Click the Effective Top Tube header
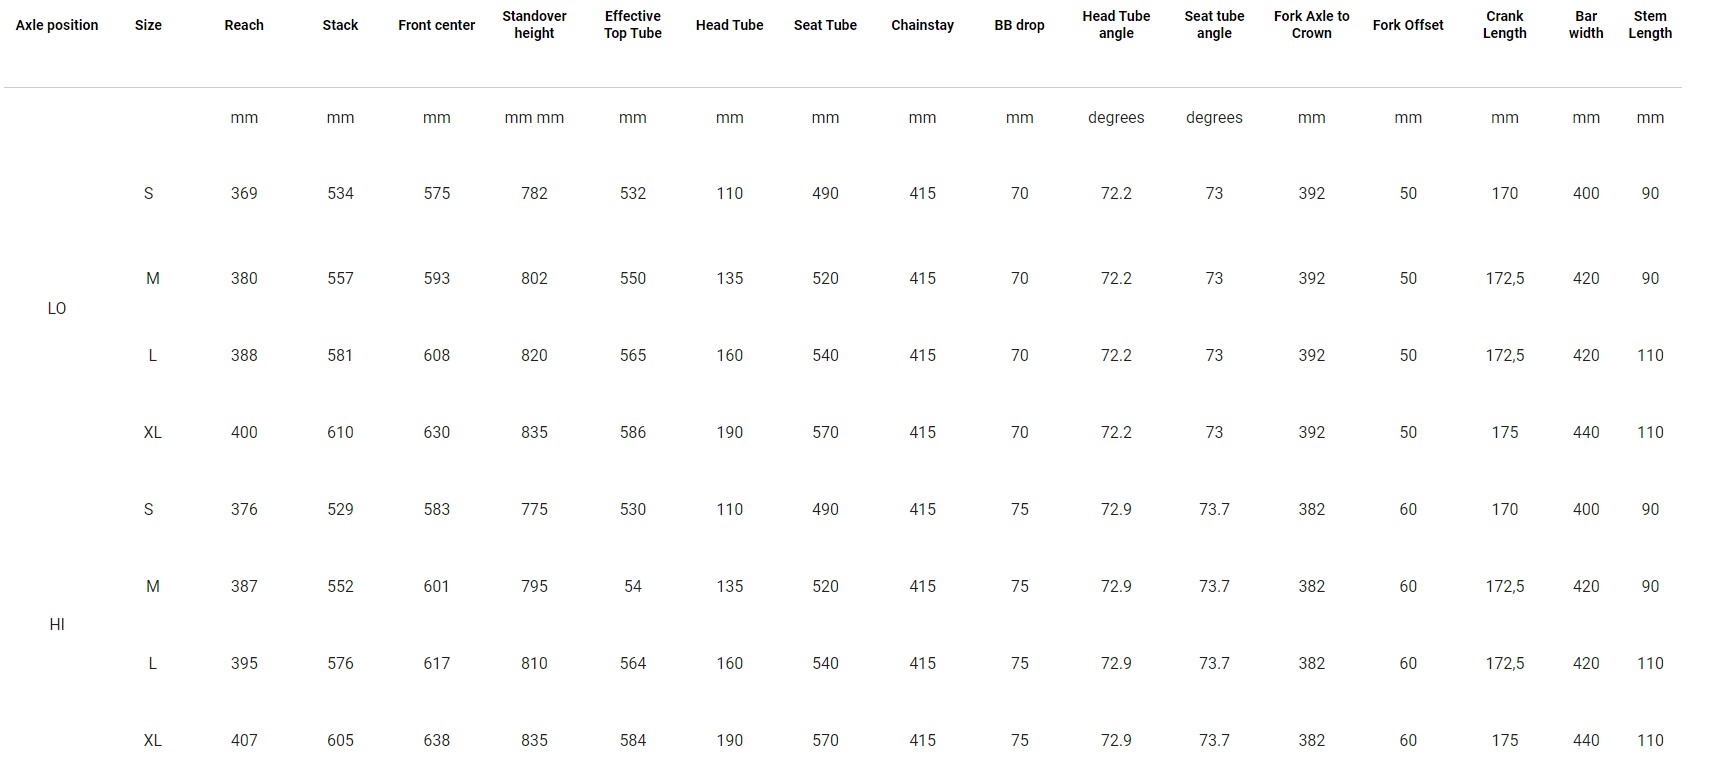Screen dimensions: 1710x781 pos(633,25)
